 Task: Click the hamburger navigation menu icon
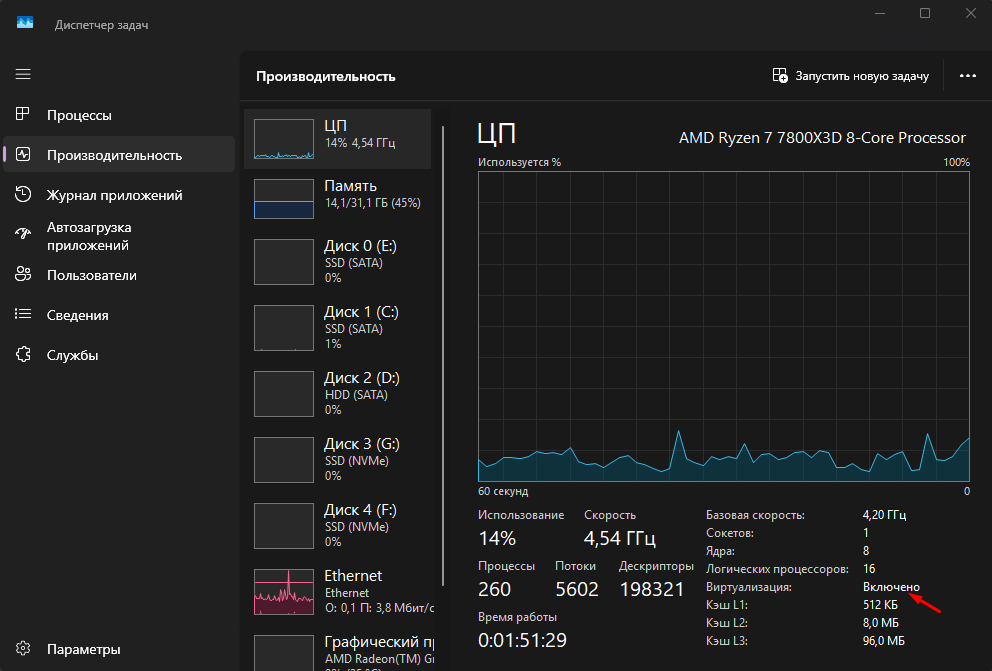(23, 75)
